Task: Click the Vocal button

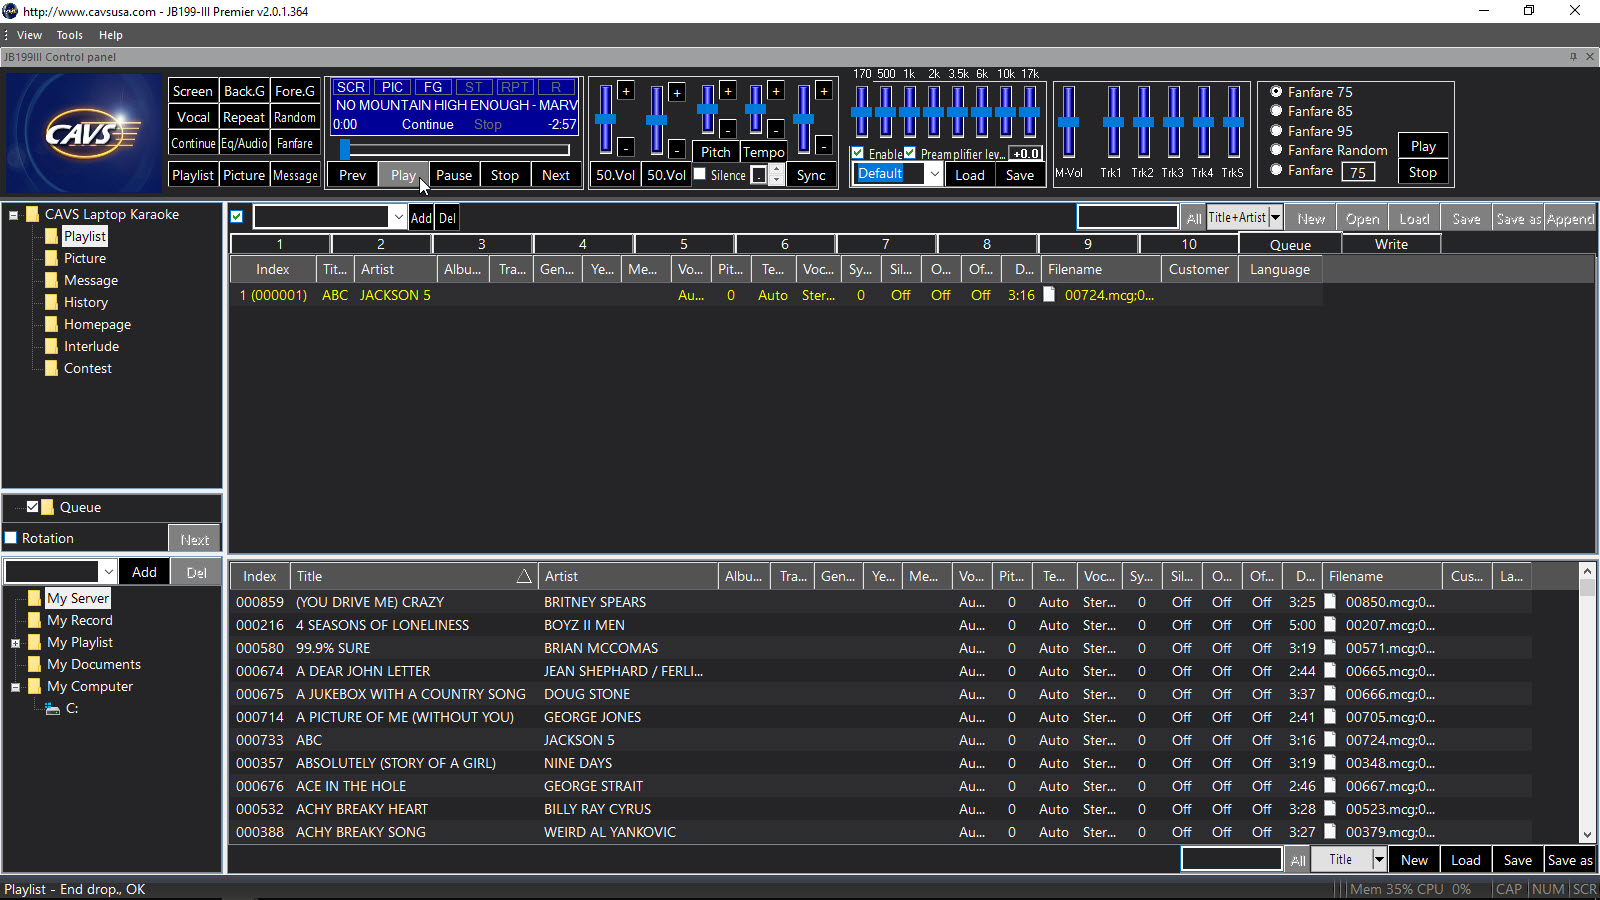Action: 193,117
